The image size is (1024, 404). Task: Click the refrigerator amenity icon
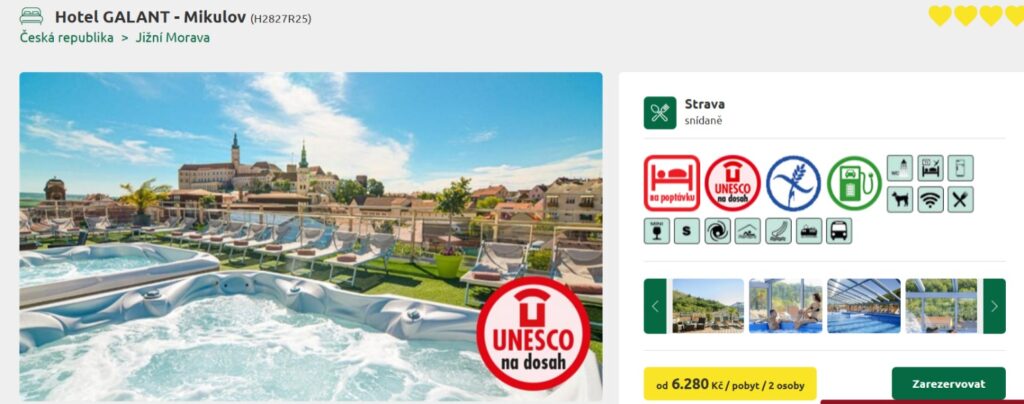[x=960, y=168]
